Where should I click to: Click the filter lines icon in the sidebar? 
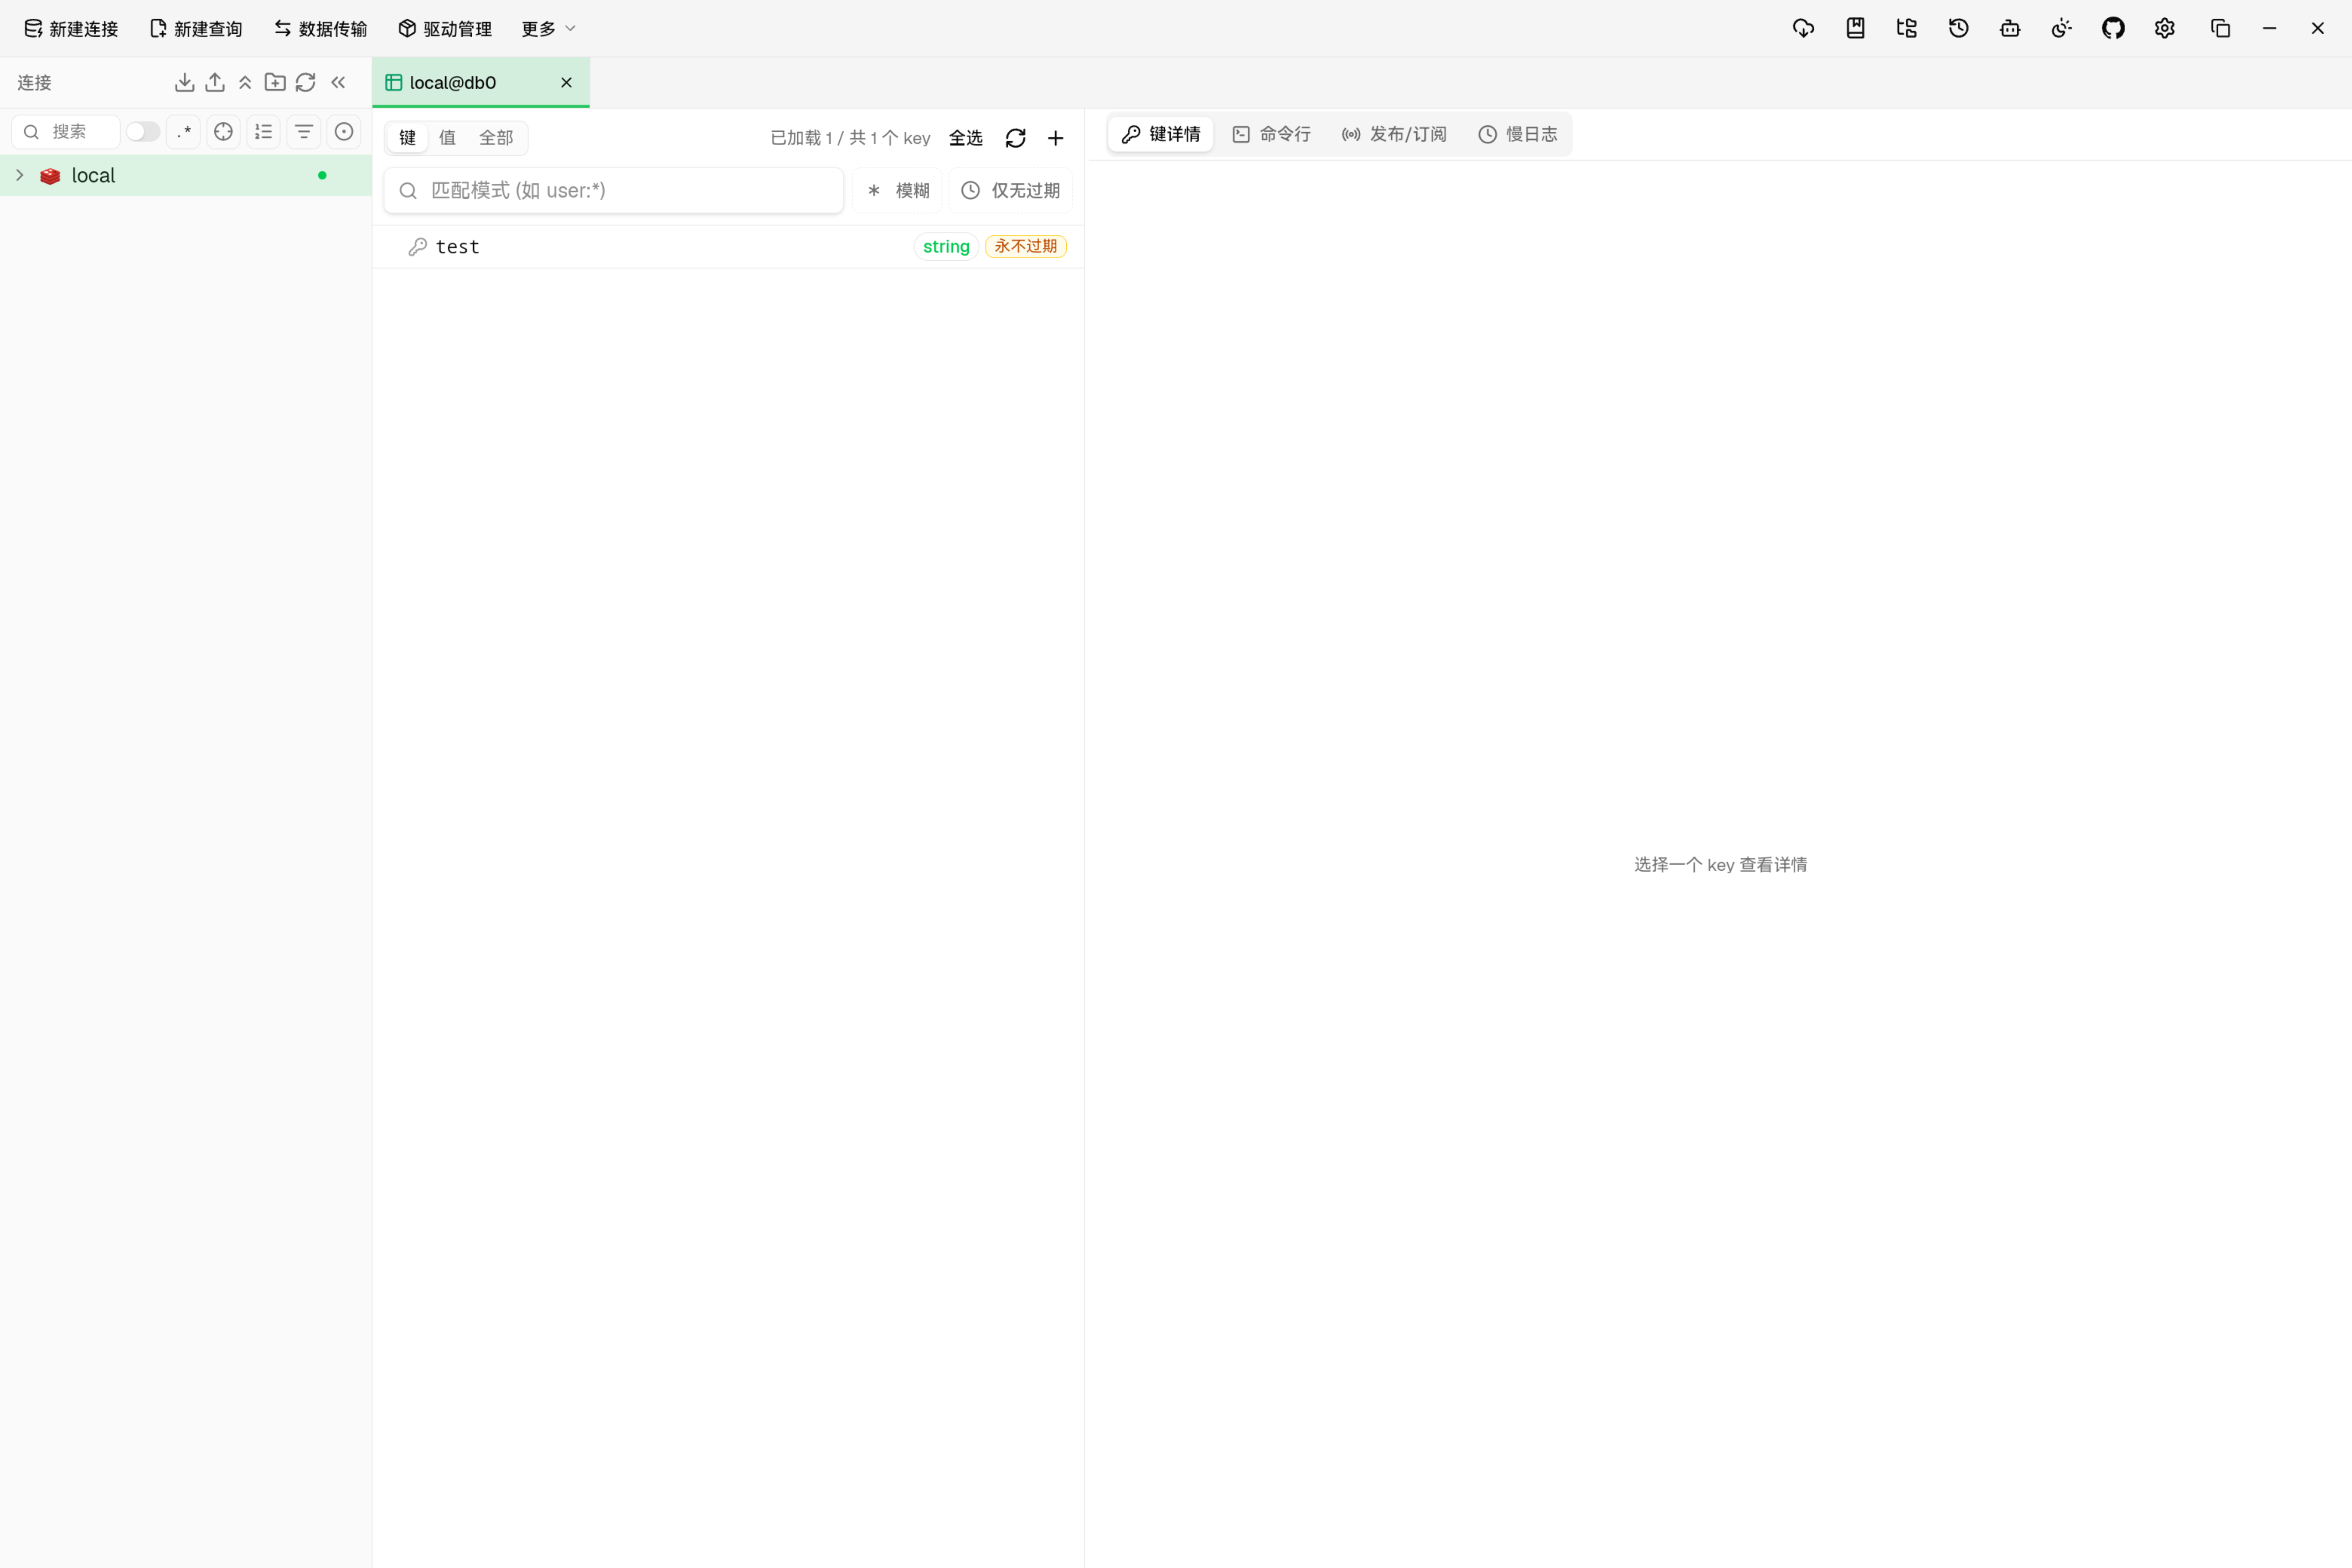tap(304, 132)
